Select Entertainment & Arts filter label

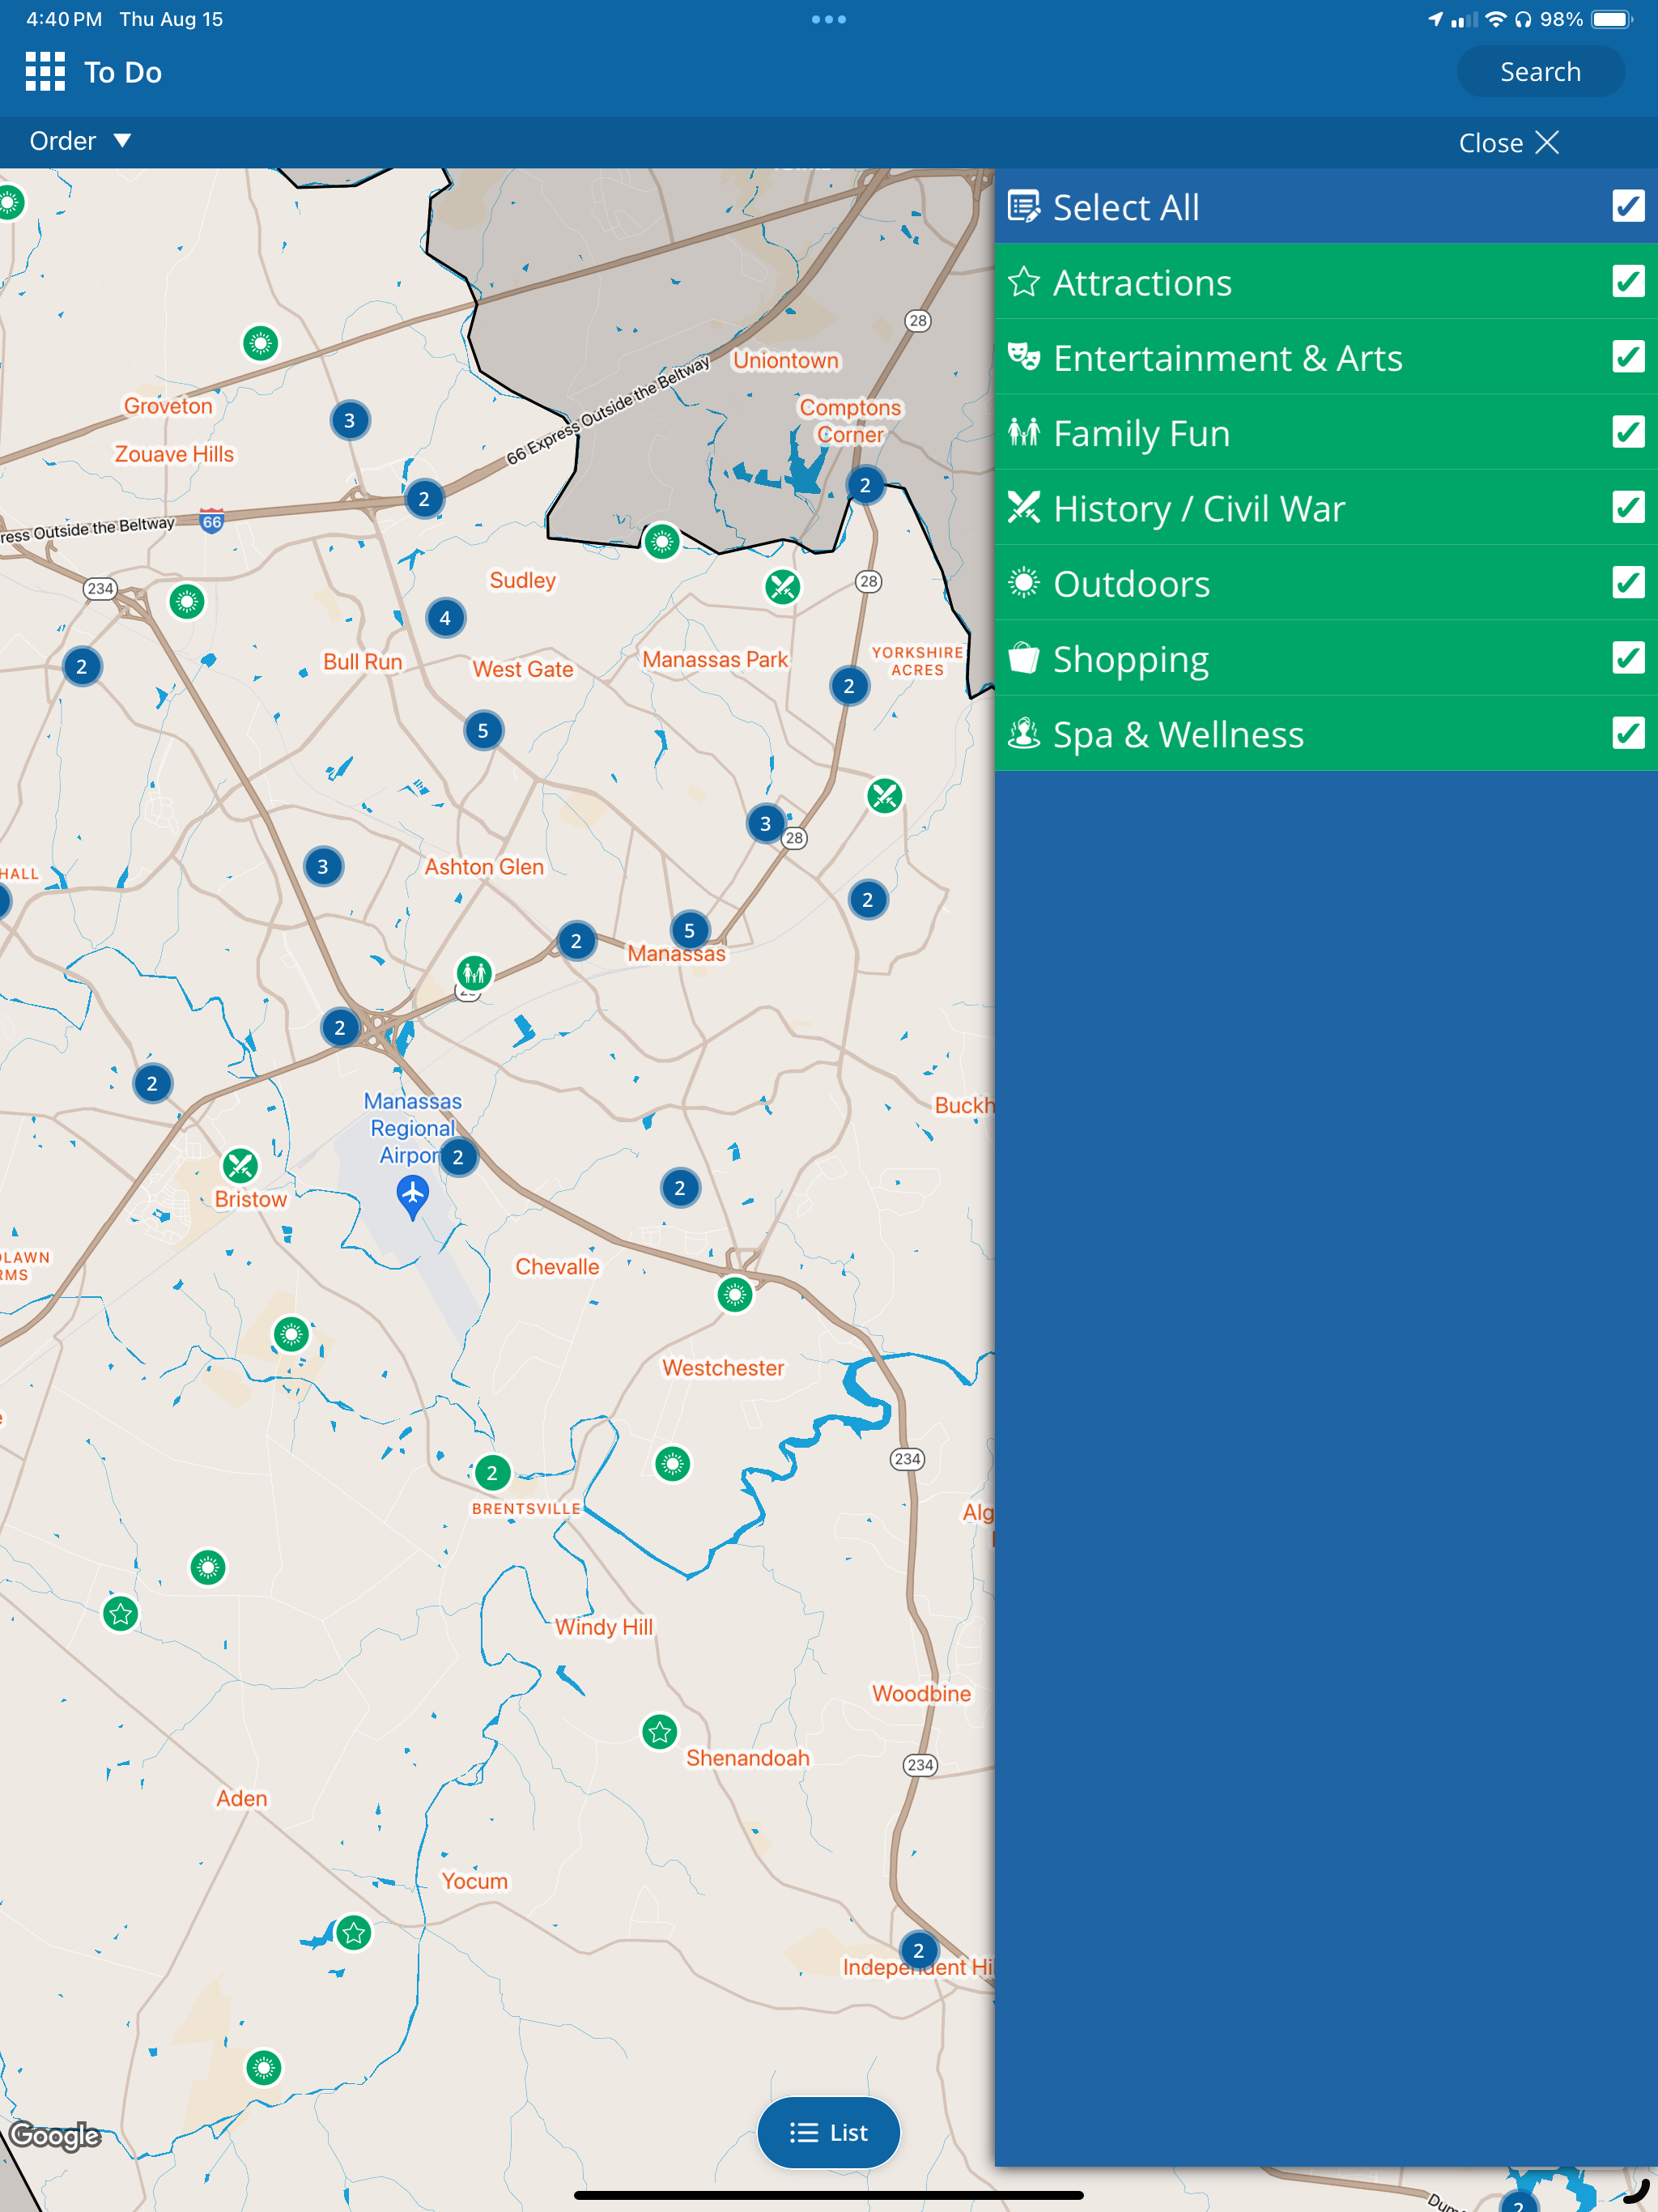point(1228,358)
